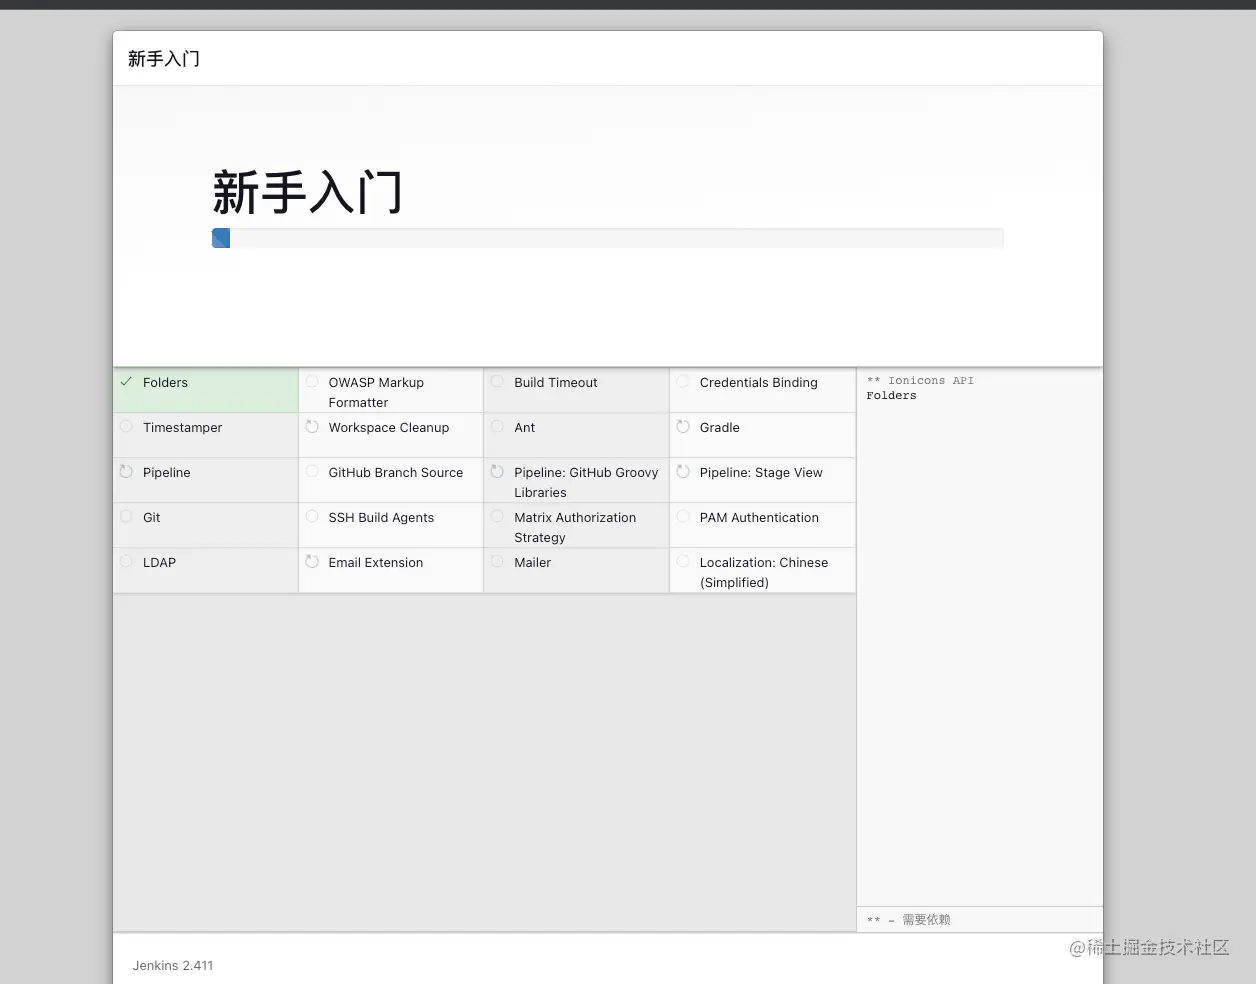Click the spinner icon beside Pipeline

[x=126, y=471]
